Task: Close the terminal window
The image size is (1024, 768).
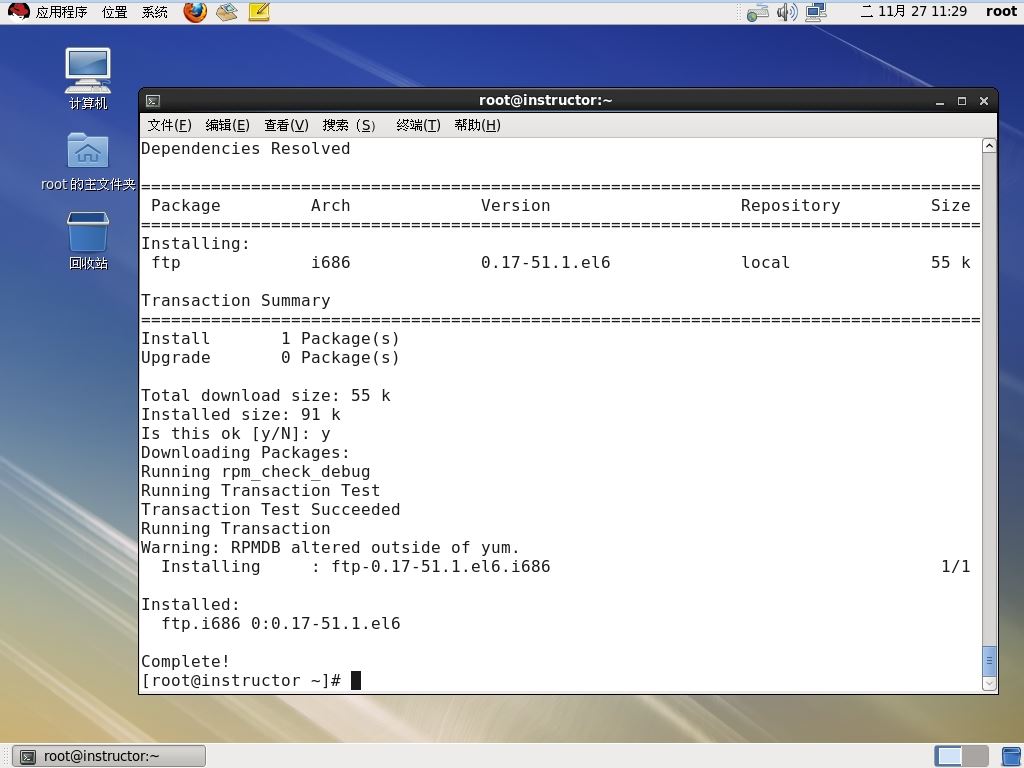Action: tap(984, 101)
